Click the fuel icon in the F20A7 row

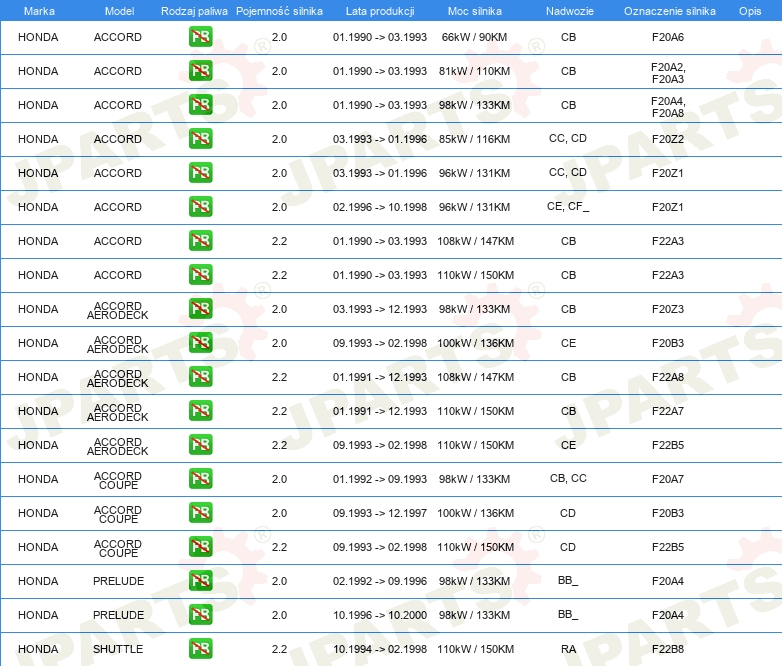coord(200,479)
